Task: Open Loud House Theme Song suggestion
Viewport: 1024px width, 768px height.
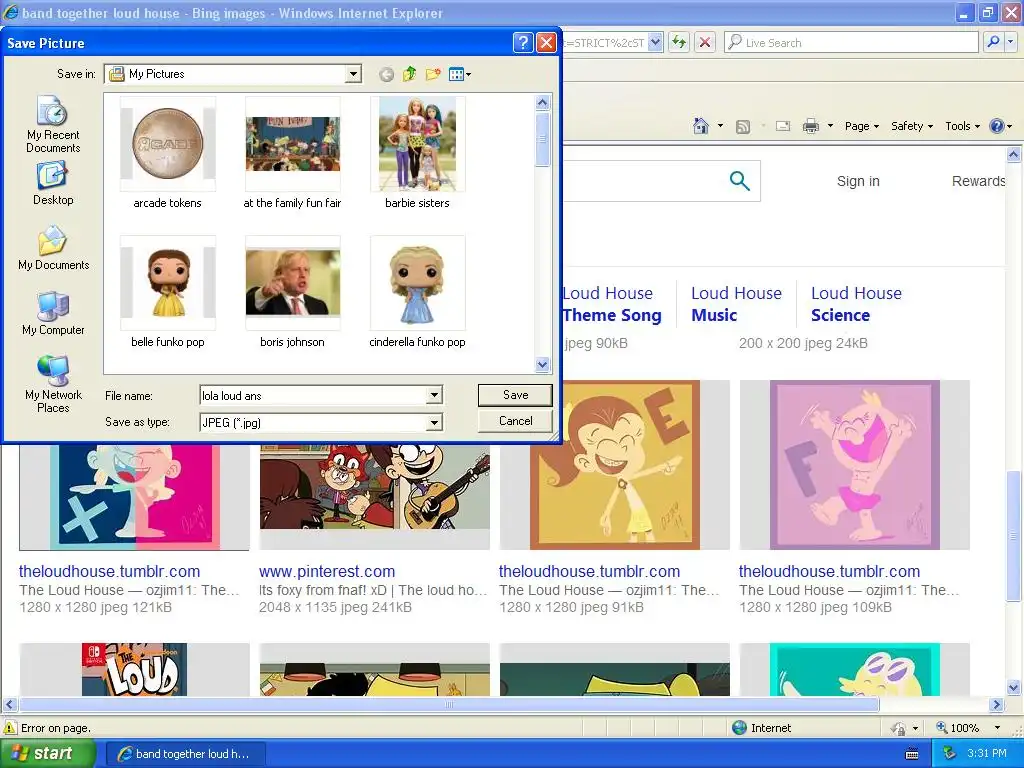Action: click(612, 304)
